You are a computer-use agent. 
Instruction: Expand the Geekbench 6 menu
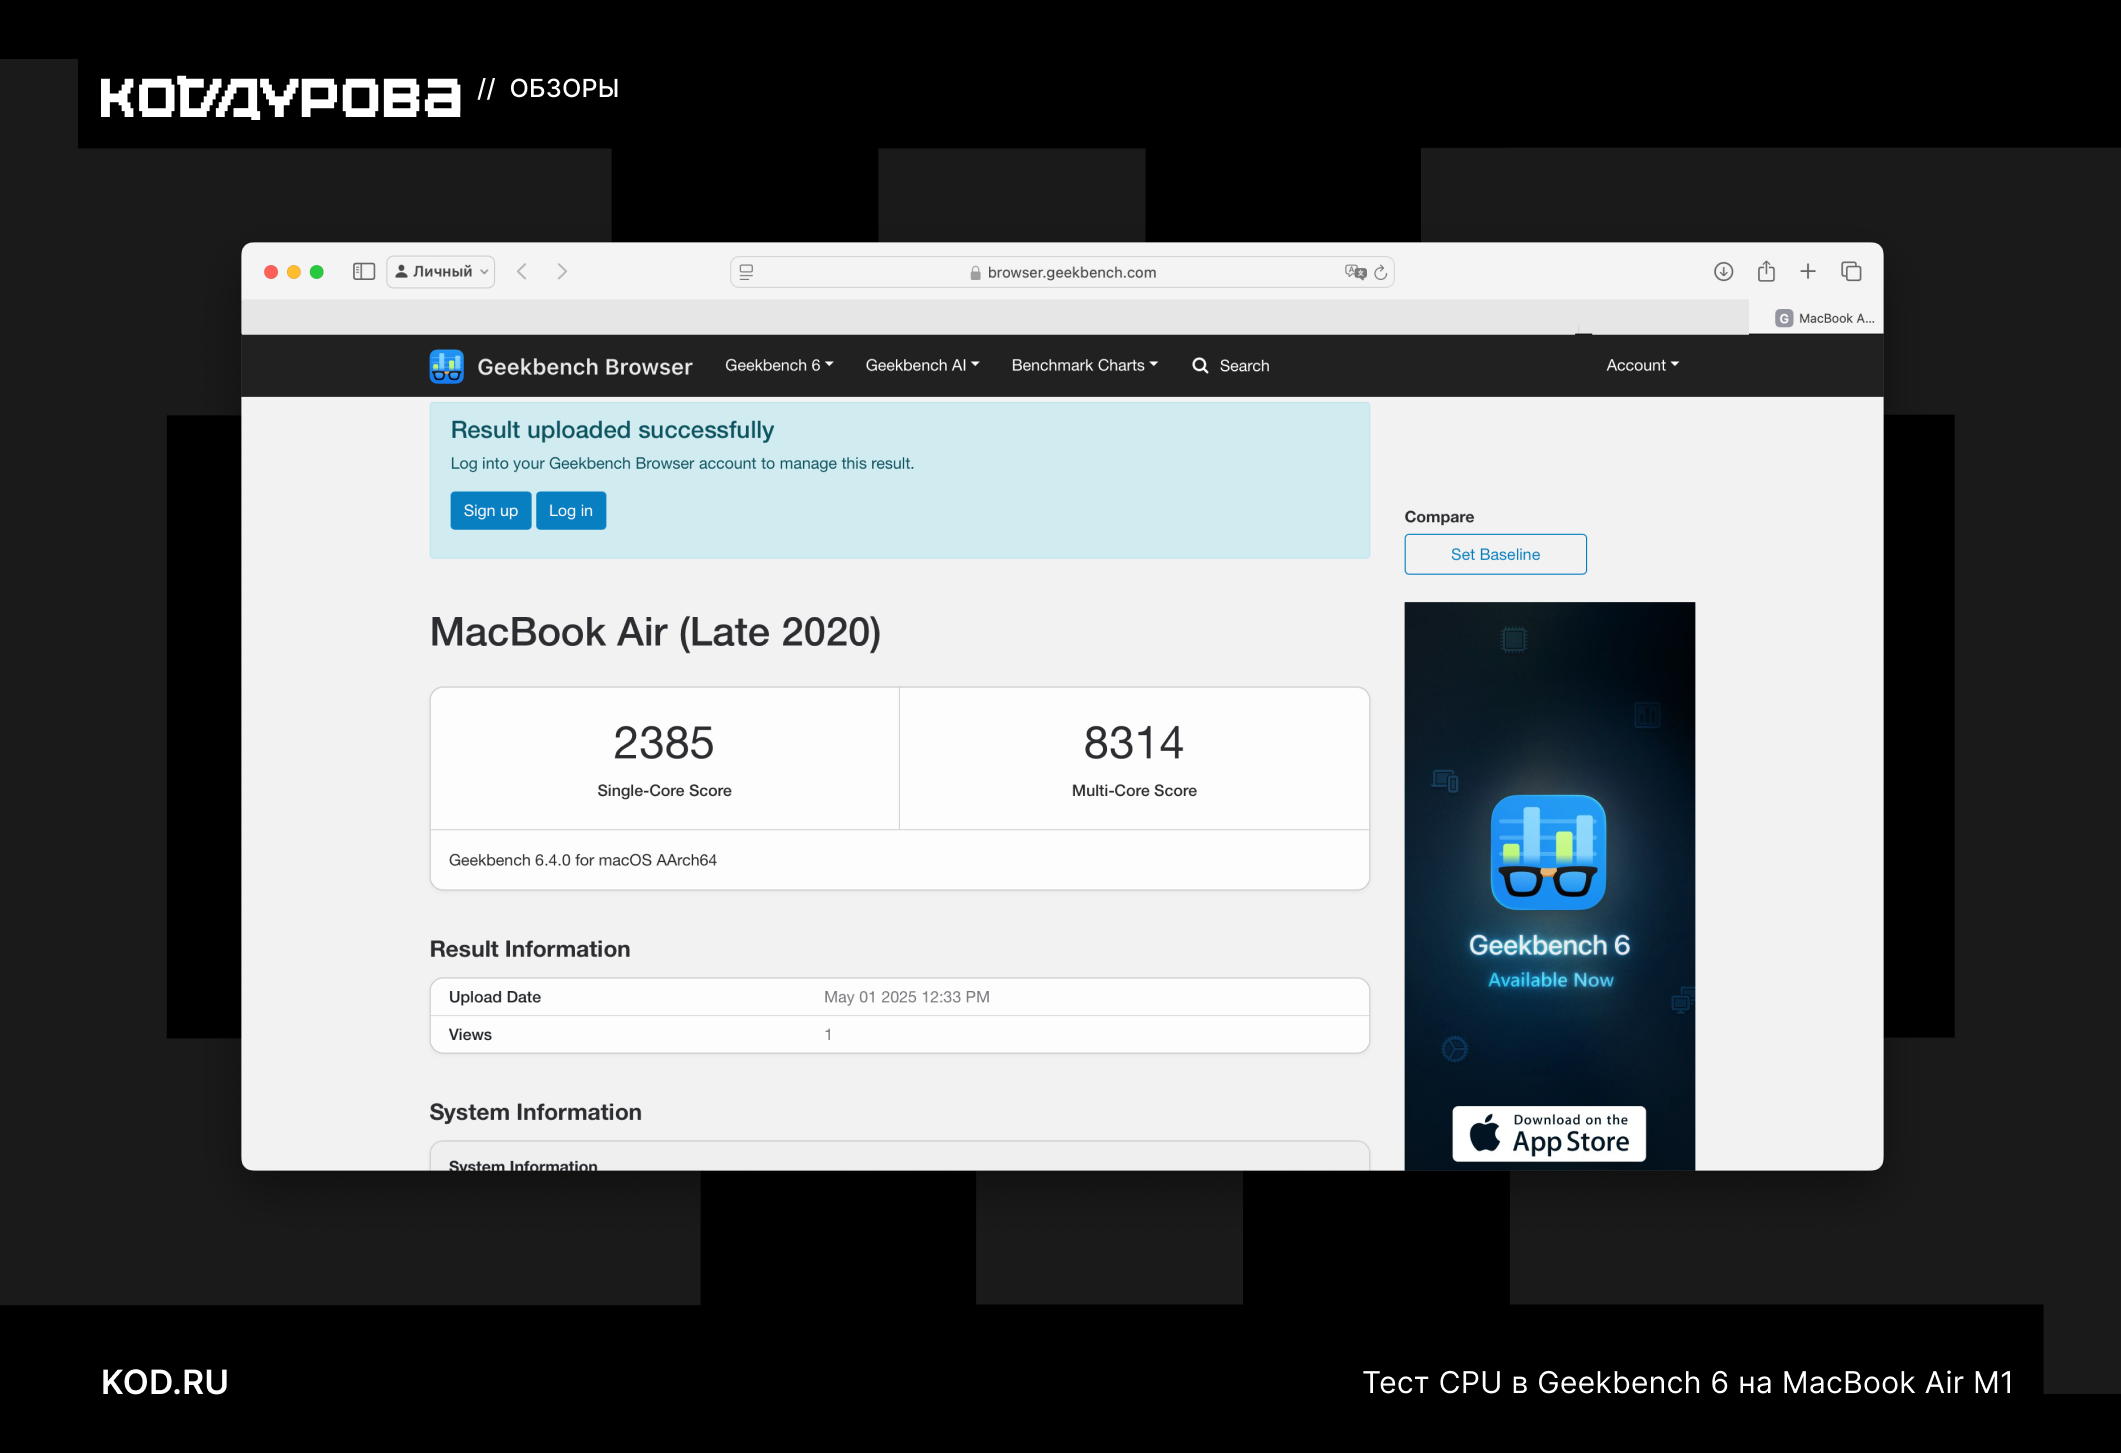[779, 366]
